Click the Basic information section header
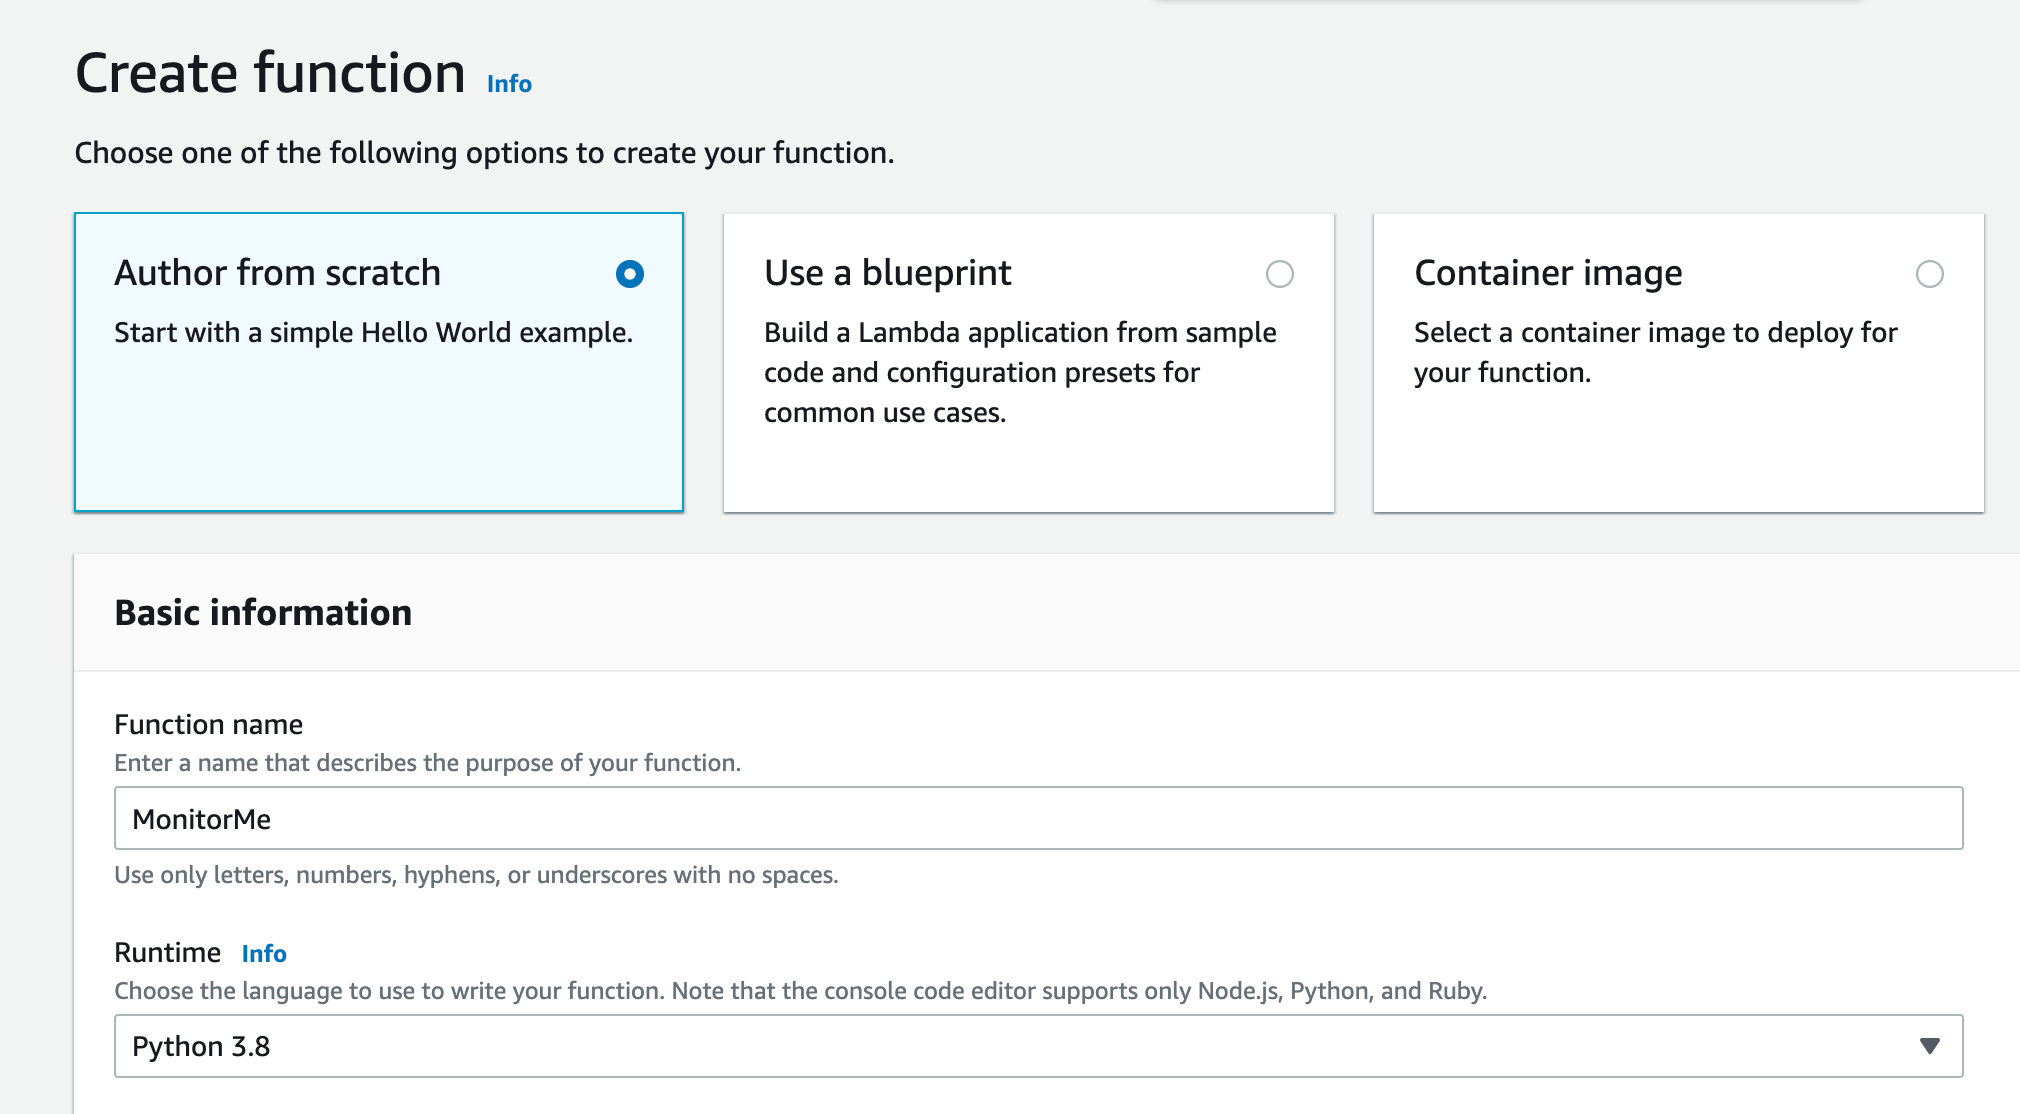Viewport: 2020px width, 1114px height. point(263,613)
